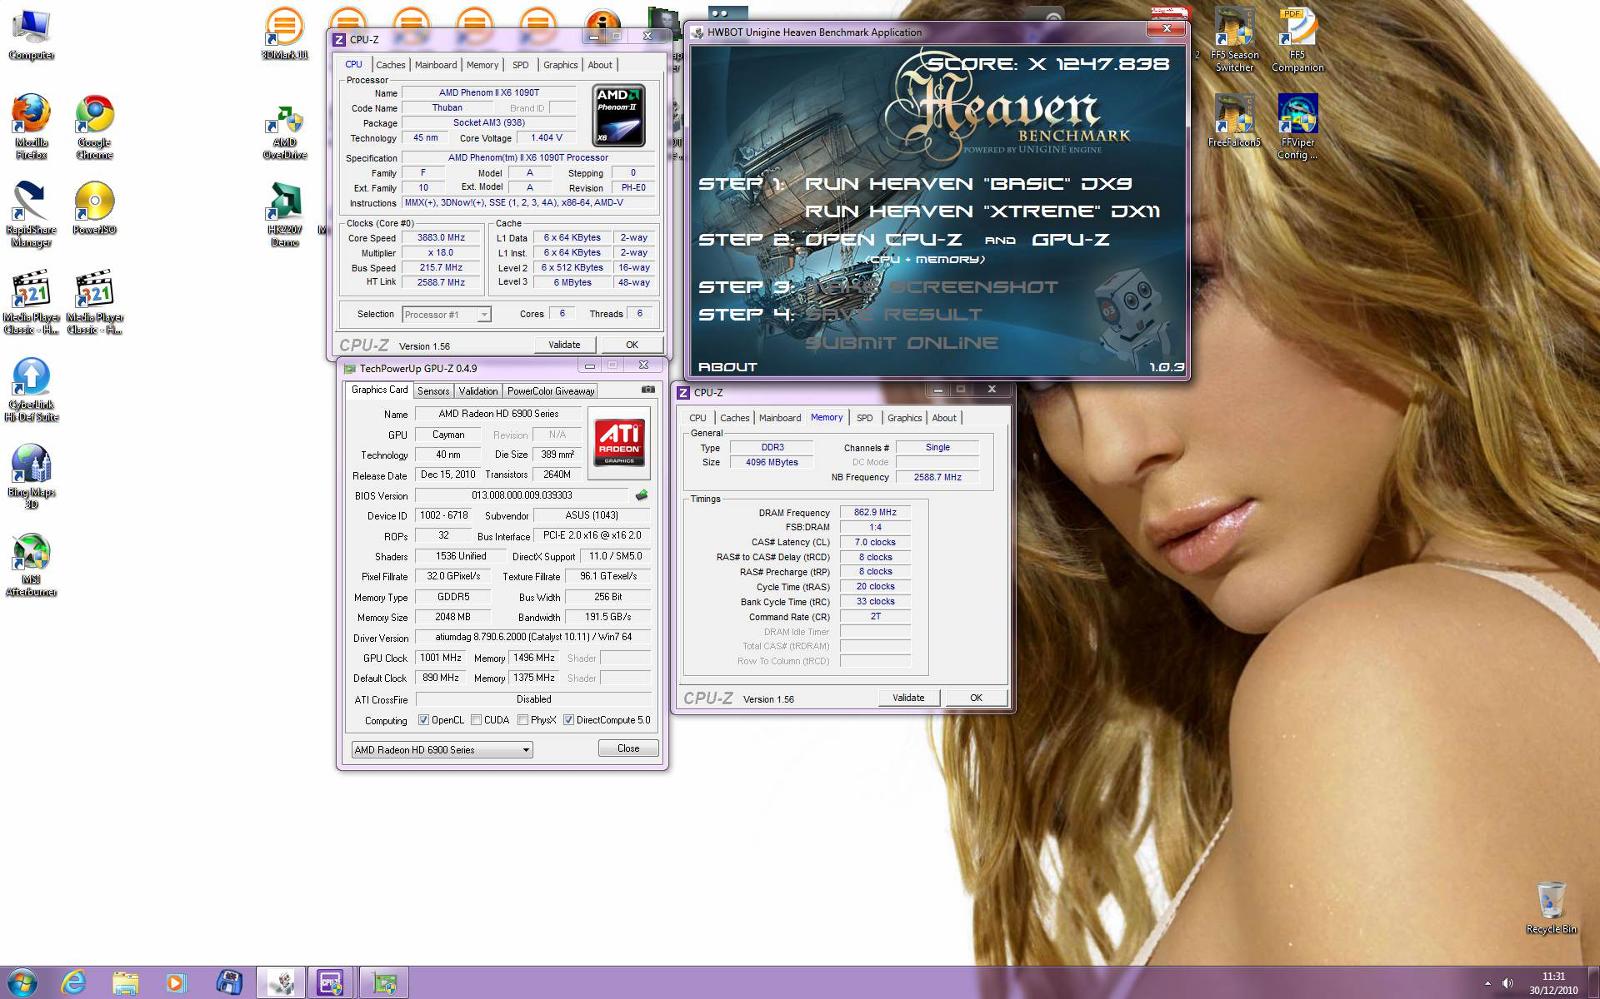Image resolution: width=1600 pixels, height=999 pixels.
Task: Launch AMD OverDrive desktop shortcut
Action: (x=284, y=132)
